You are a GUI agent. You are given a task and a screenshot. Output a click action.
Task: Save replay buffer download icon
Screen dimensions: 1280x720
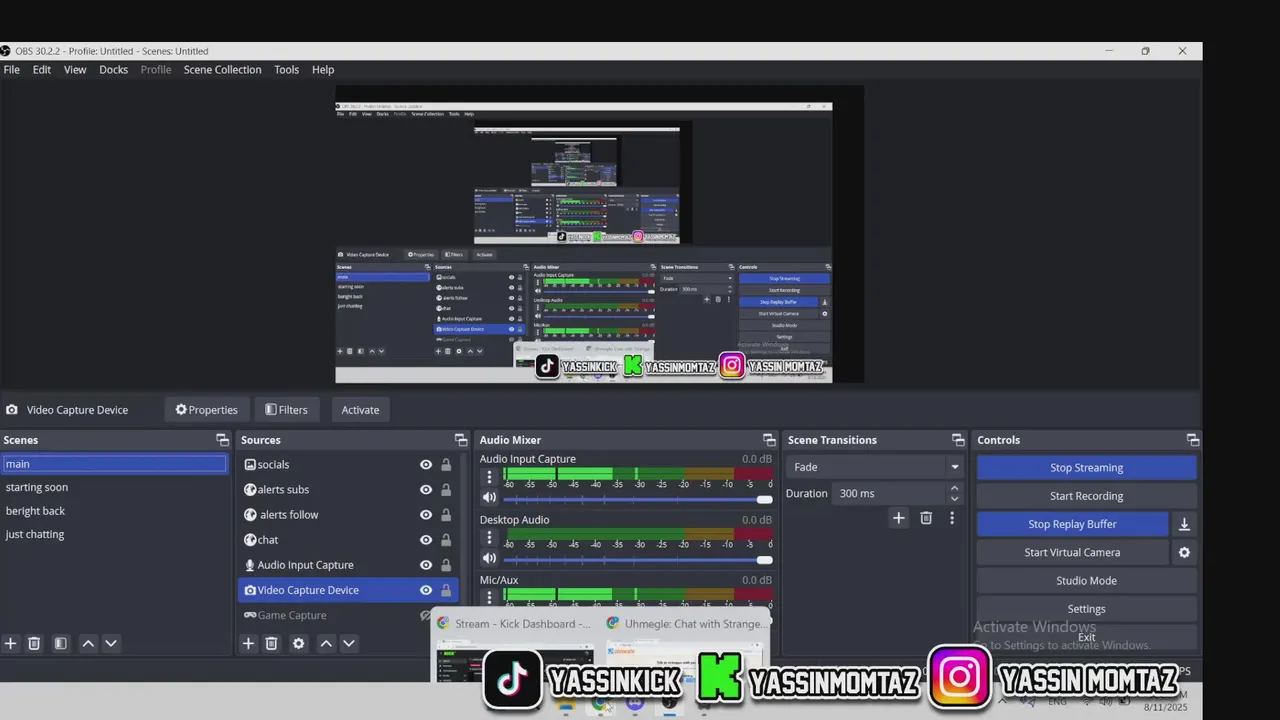(1184, 524)
